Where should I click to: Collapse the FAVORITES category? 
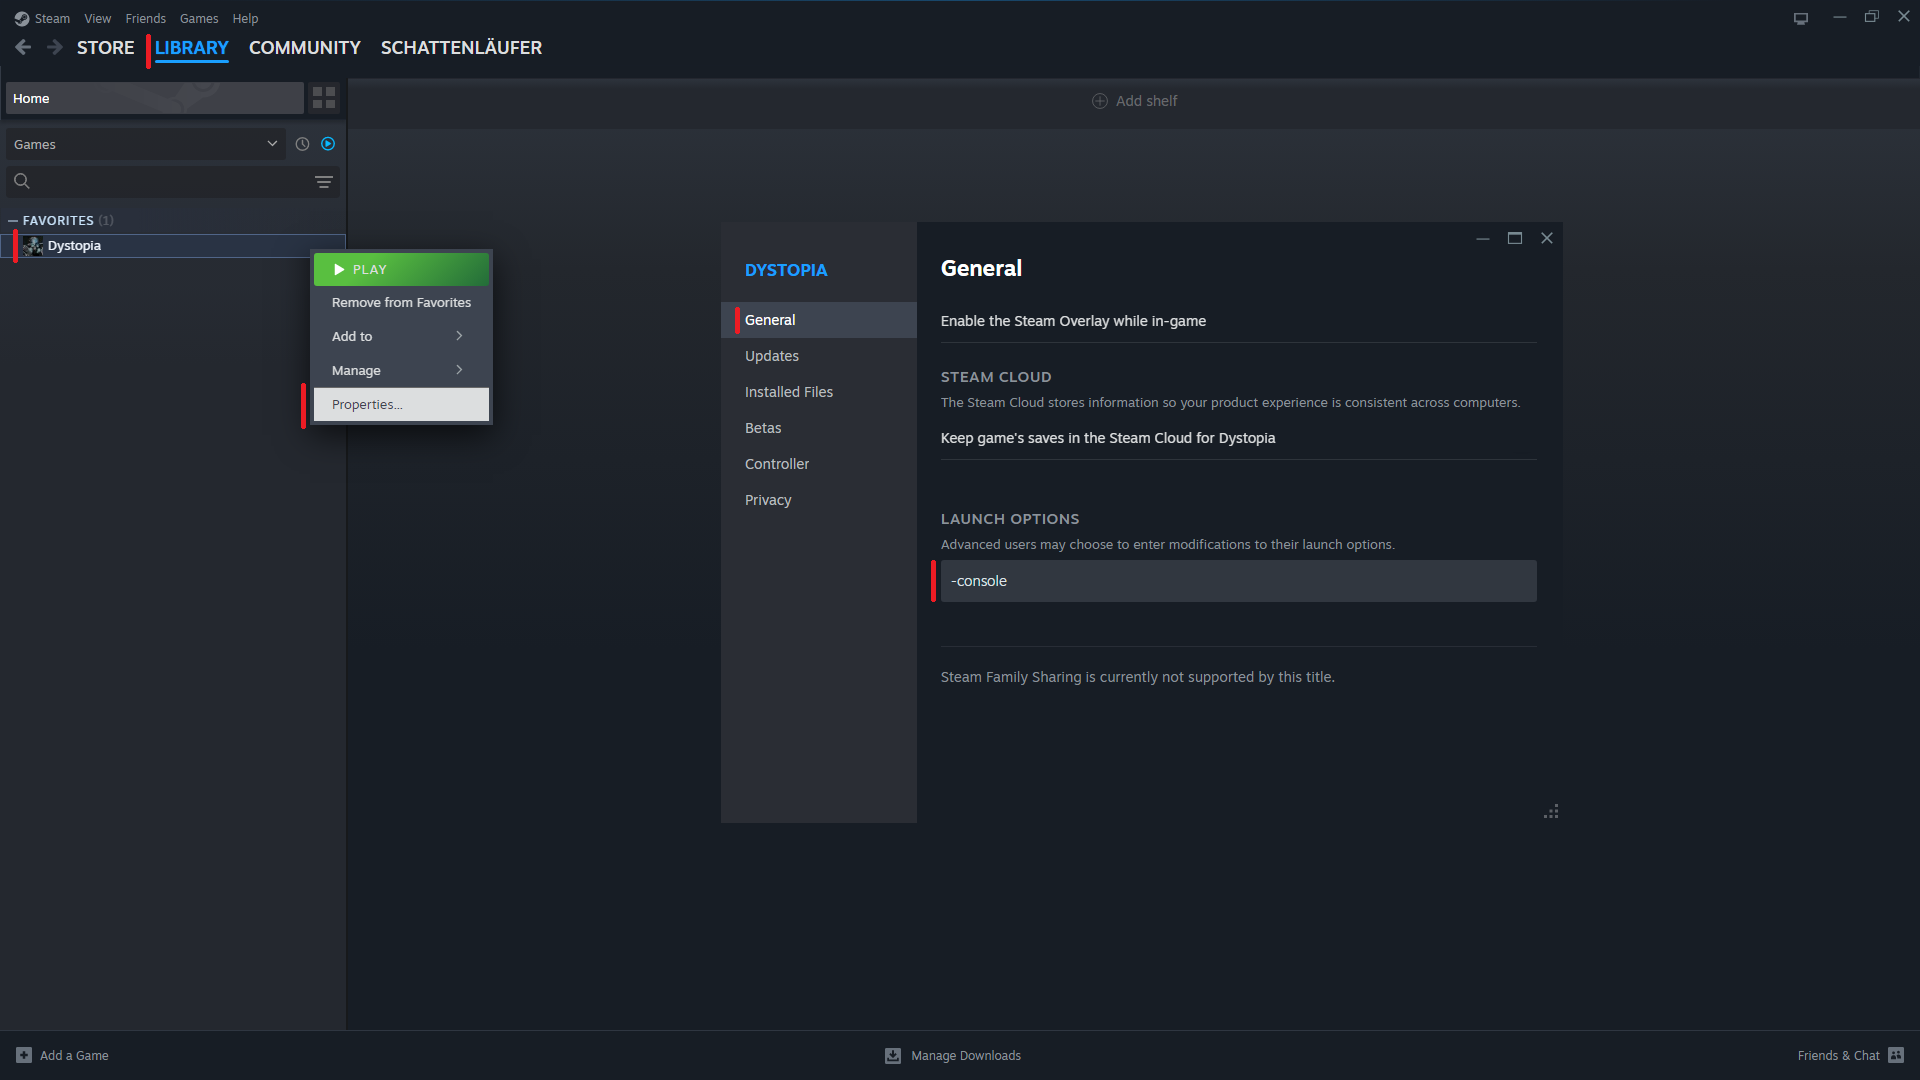coord(13,221)
